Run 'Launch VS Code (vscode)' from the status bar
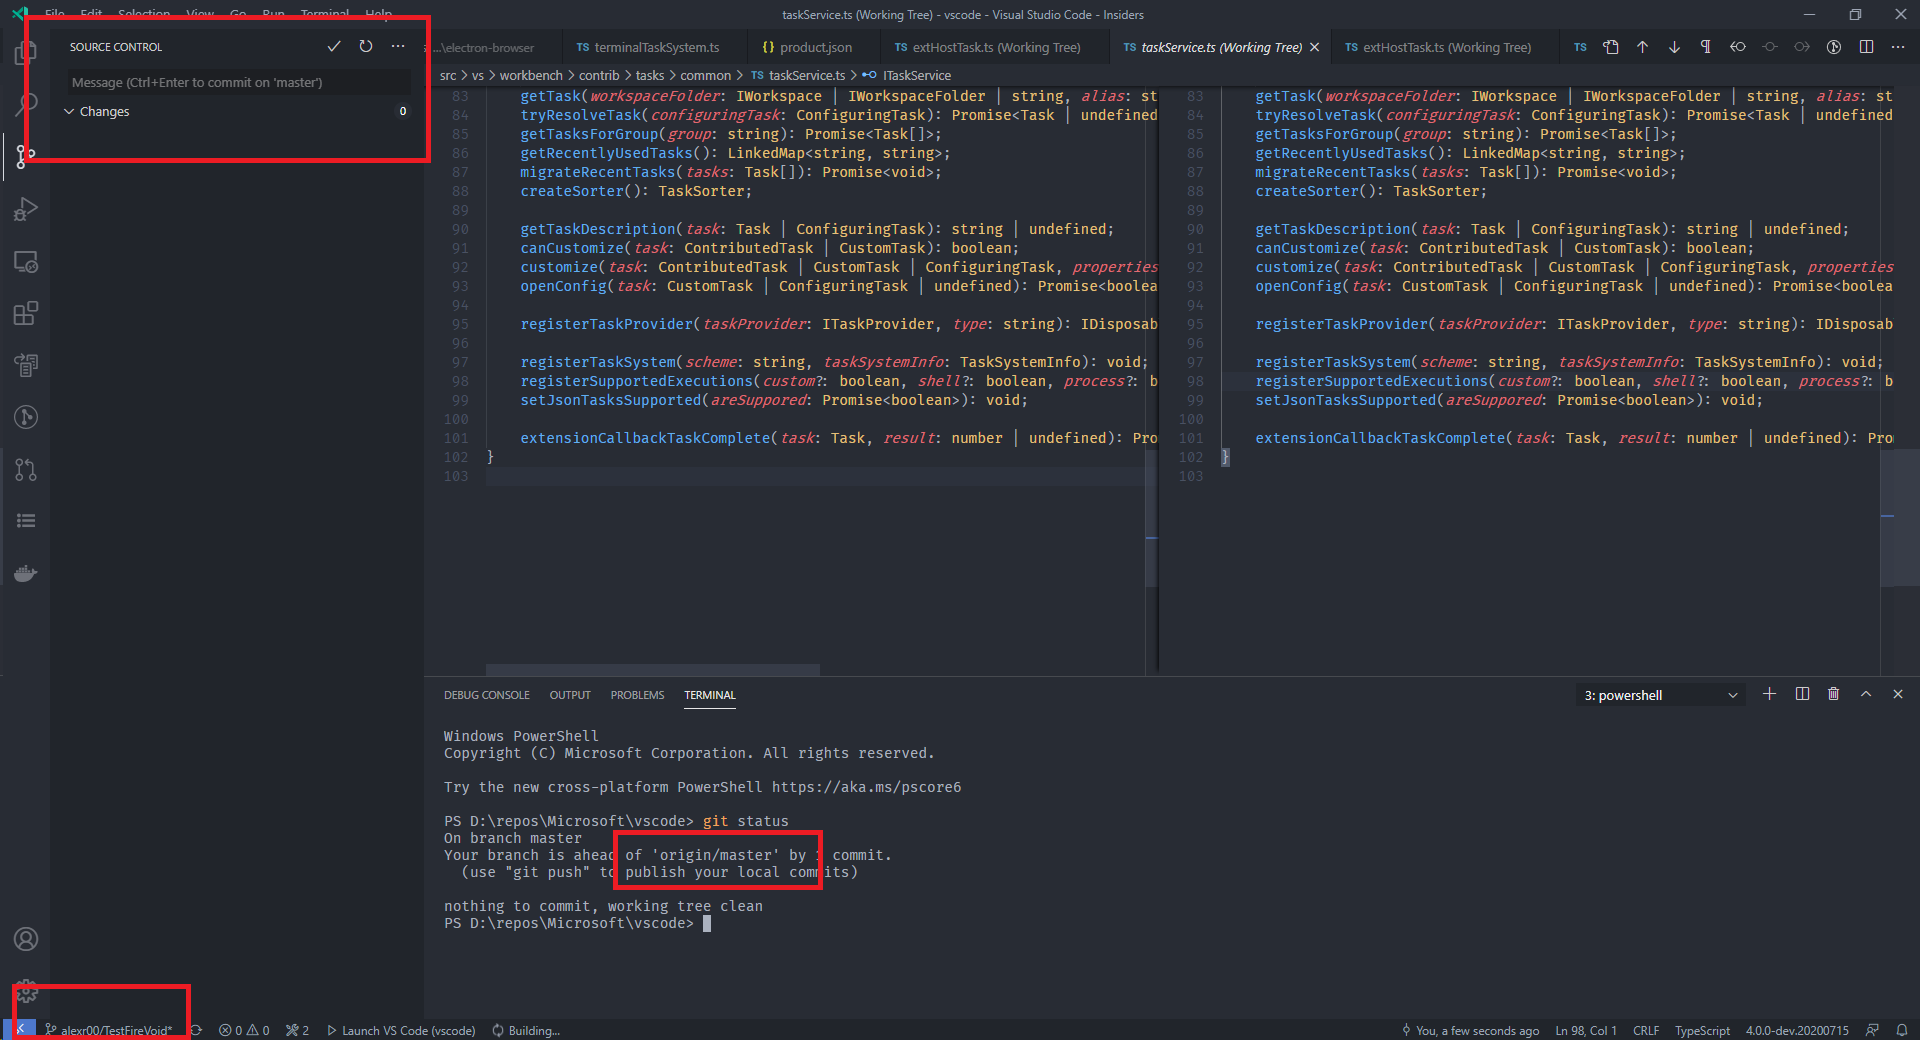This screenshot has width=1920, height=1040. coord(400,1030)
